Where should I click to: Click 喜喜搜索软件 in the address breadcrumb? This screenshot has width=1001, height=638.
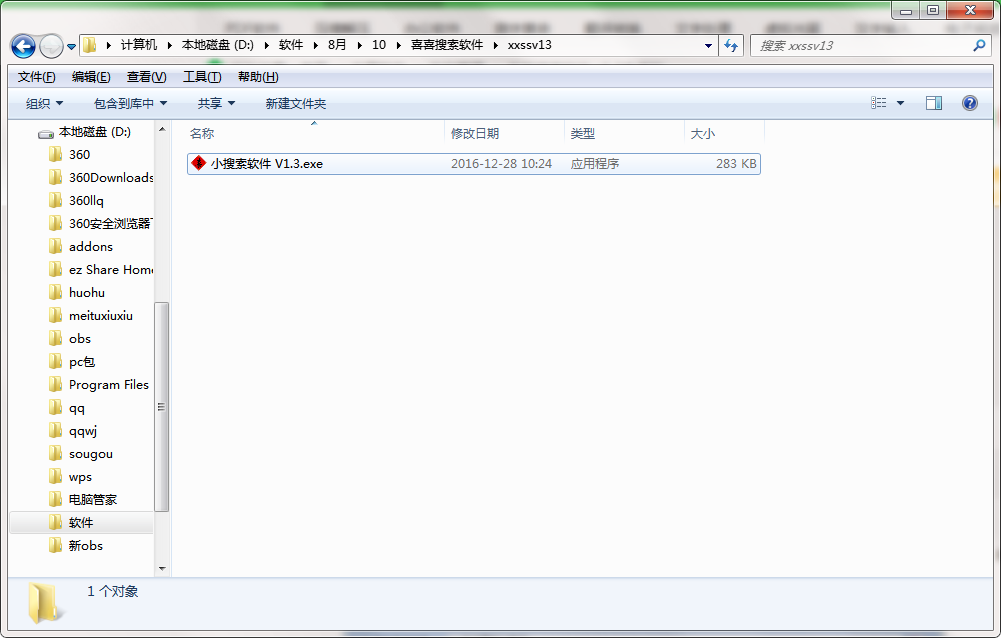click(447, 45)
